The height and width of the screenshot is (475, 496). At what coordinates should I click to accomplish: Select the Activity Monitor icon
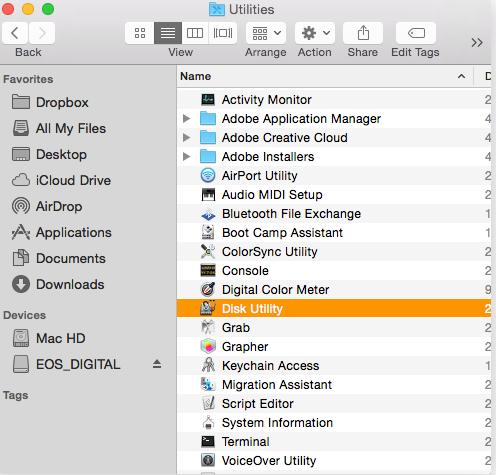(x=208, y=99)
